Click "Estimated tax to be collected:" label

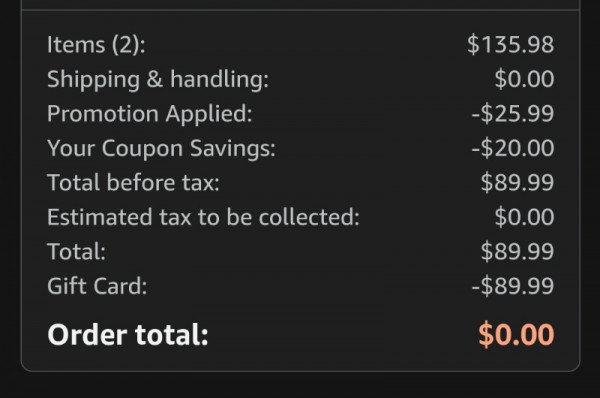pyautogui.click(x=203, y=217)
